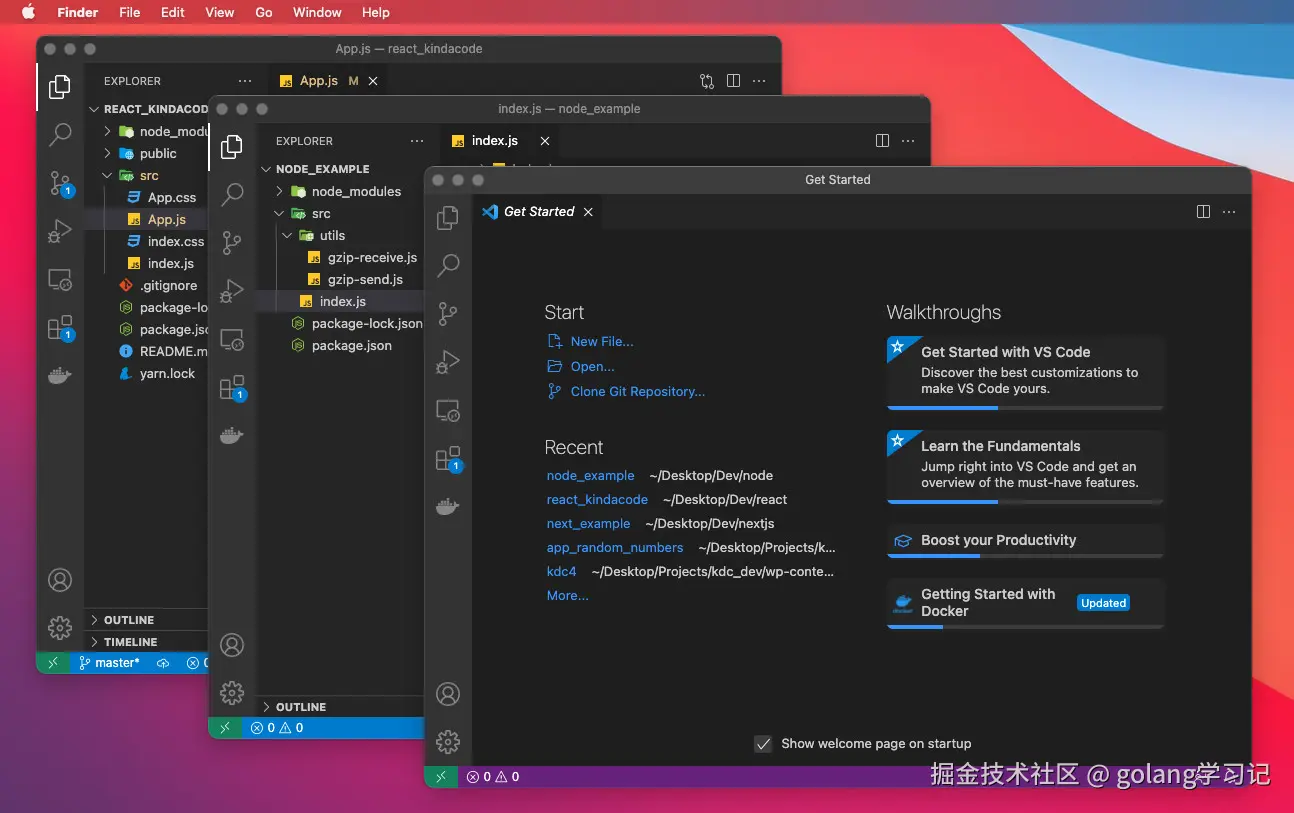Image resolution: width=1294 pixels, height=813 pixels.
Task: Open More Actions in Get Started tab bar
Action: pos(1229,212)
